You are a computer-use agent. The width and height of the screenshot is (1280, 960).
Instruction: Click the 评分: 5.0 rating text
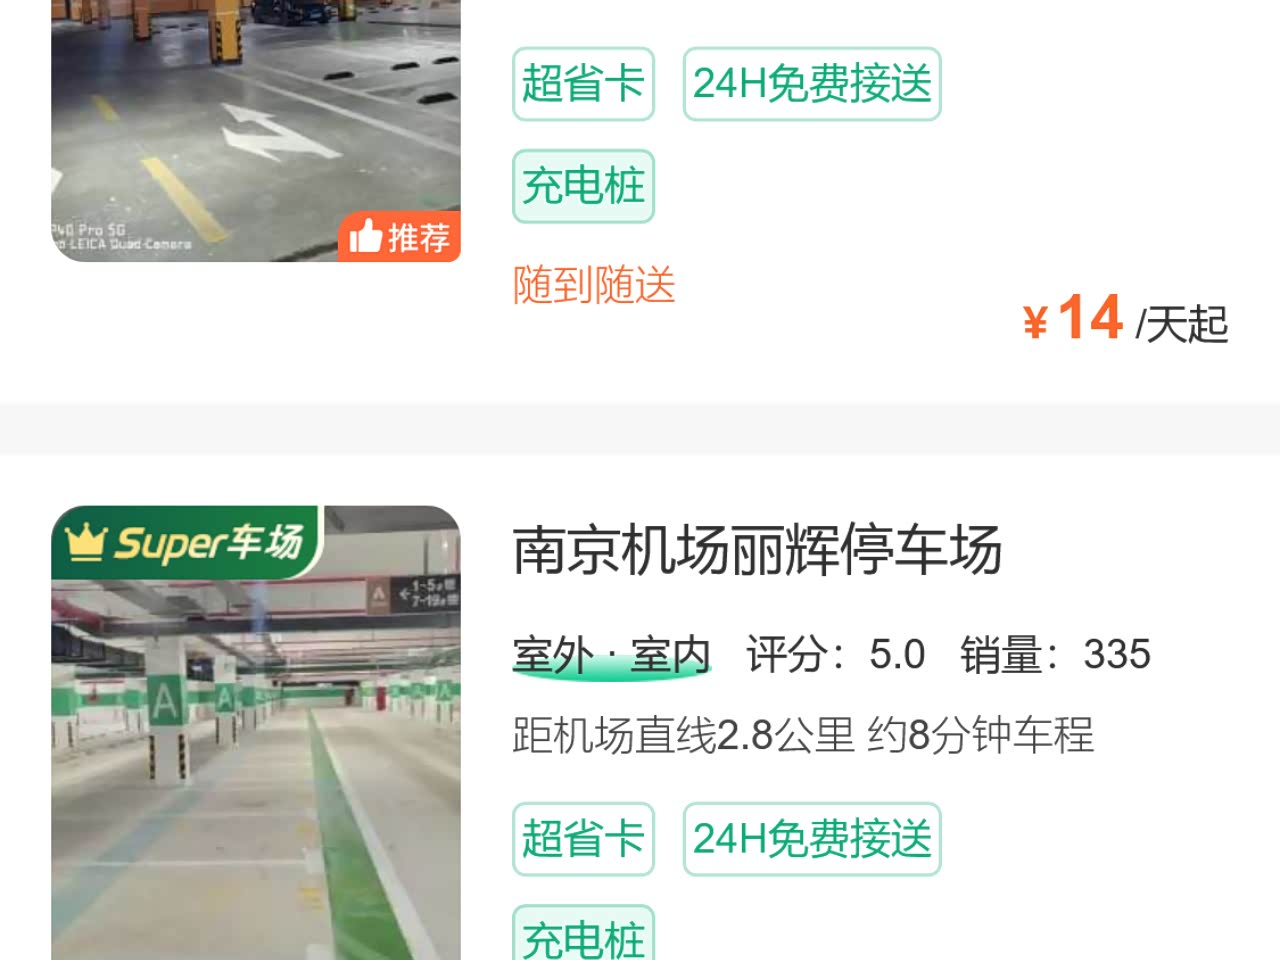tap(836, 654)
